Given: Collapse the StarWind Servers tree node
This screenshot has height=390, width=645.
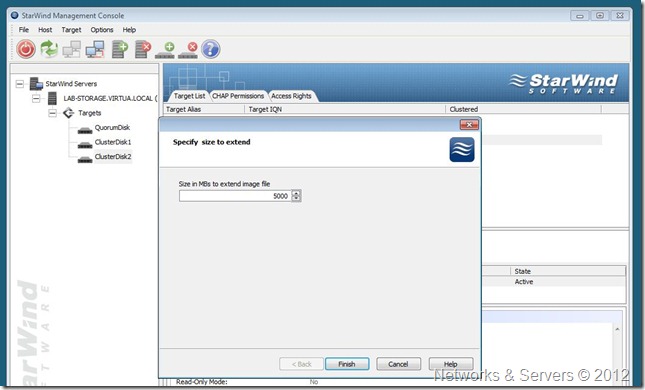Looking at the screenshot, I should [19, 84].
